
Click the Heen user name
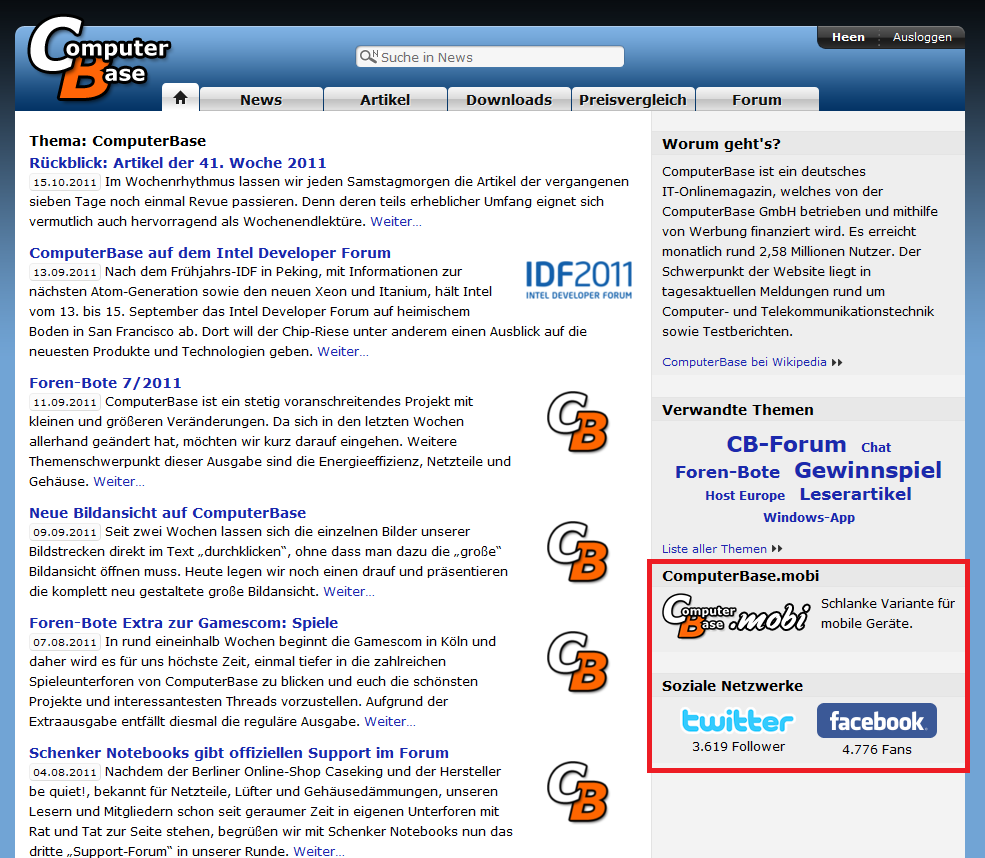coord(848,37)
